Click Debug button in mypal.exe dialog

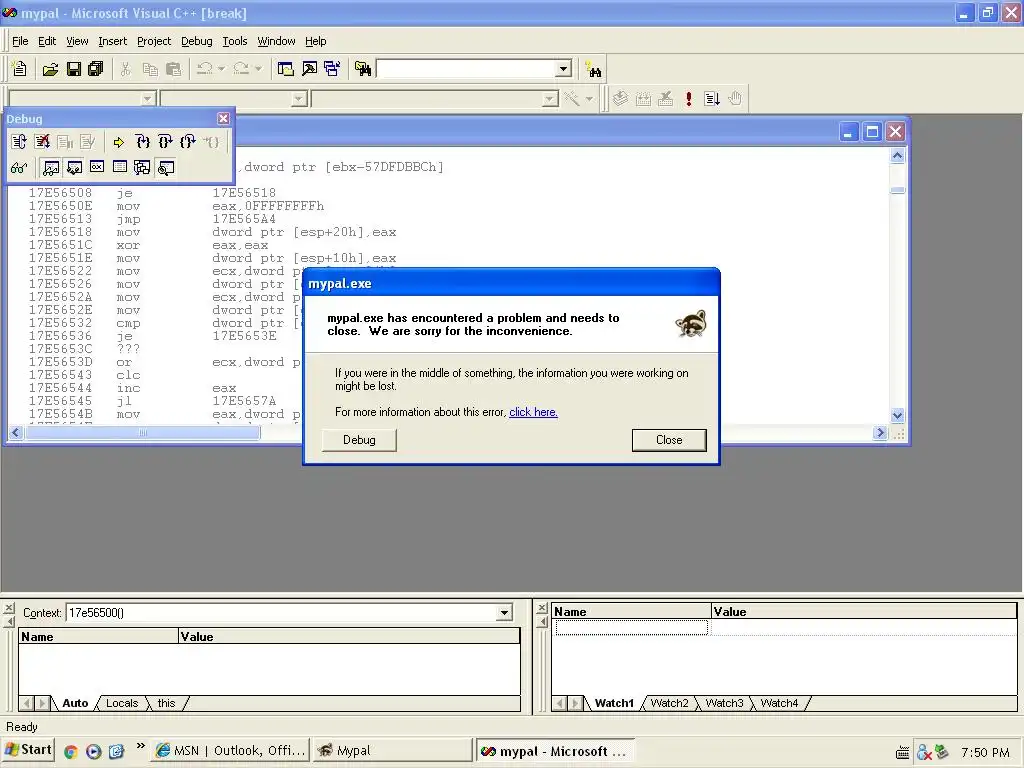[359, 440]
